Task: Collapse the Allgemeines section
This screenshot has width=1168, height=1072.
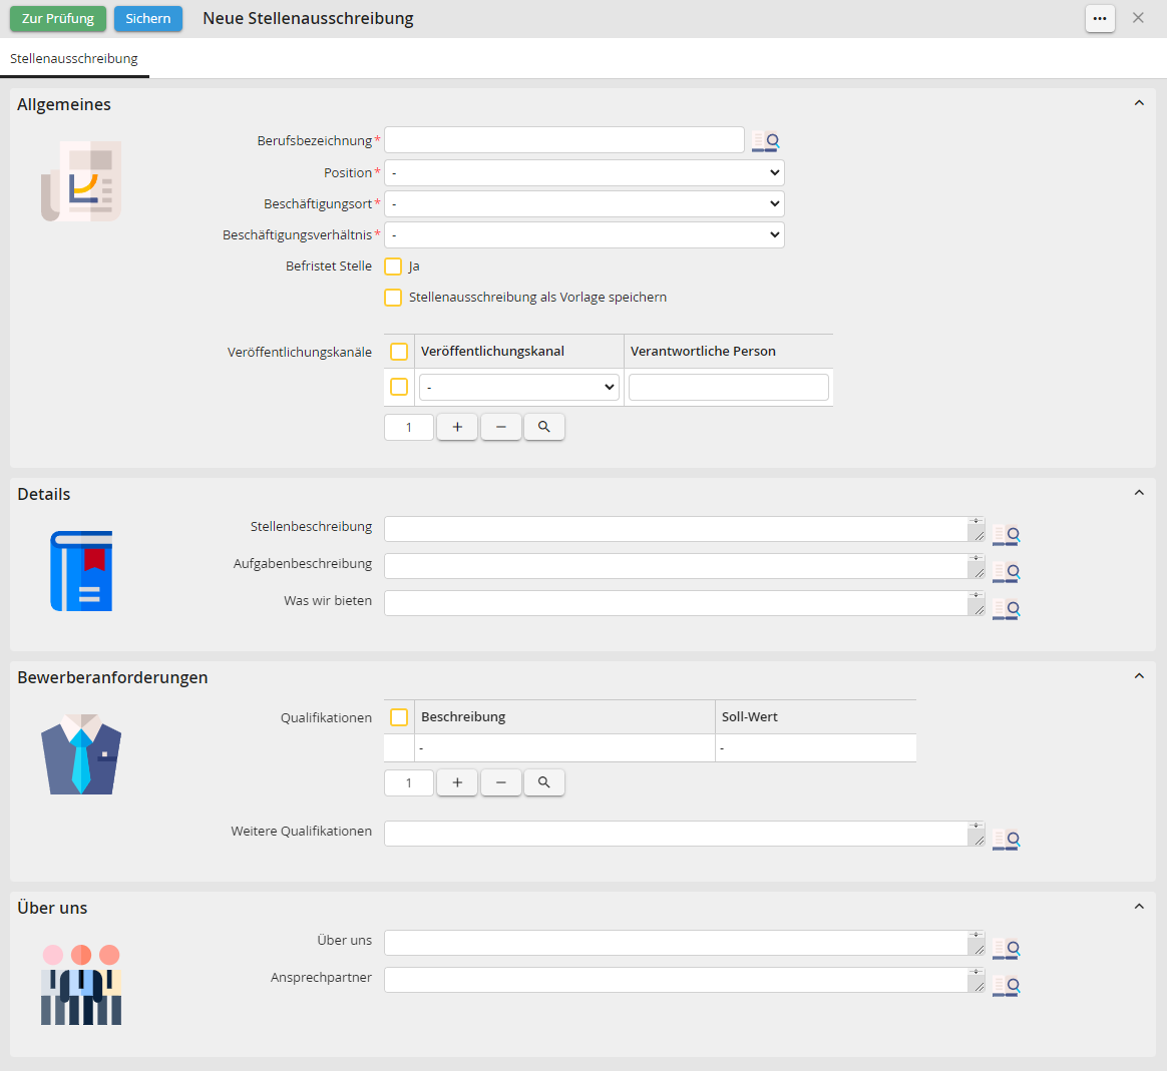Action: point(1139,104)
